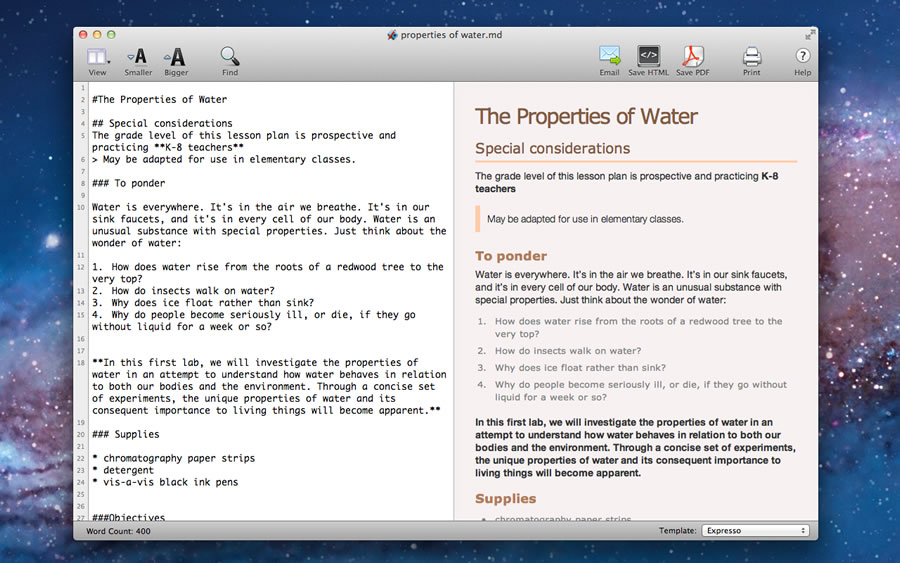The image size is (900, 563).
Task: Open the Find magnifier tool
Action: coord(230,57)
